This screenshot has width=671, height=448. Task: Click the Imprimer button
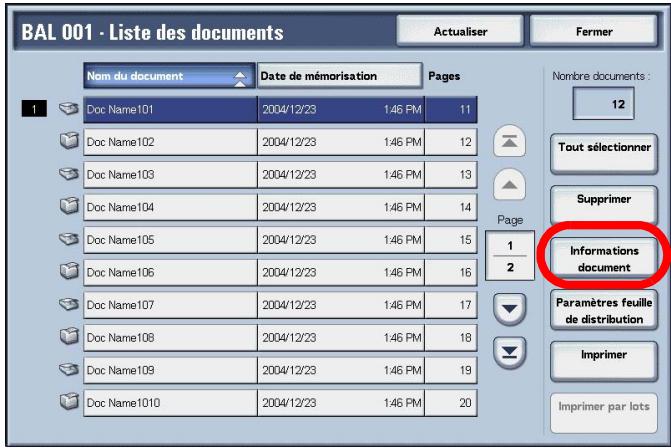604,360
